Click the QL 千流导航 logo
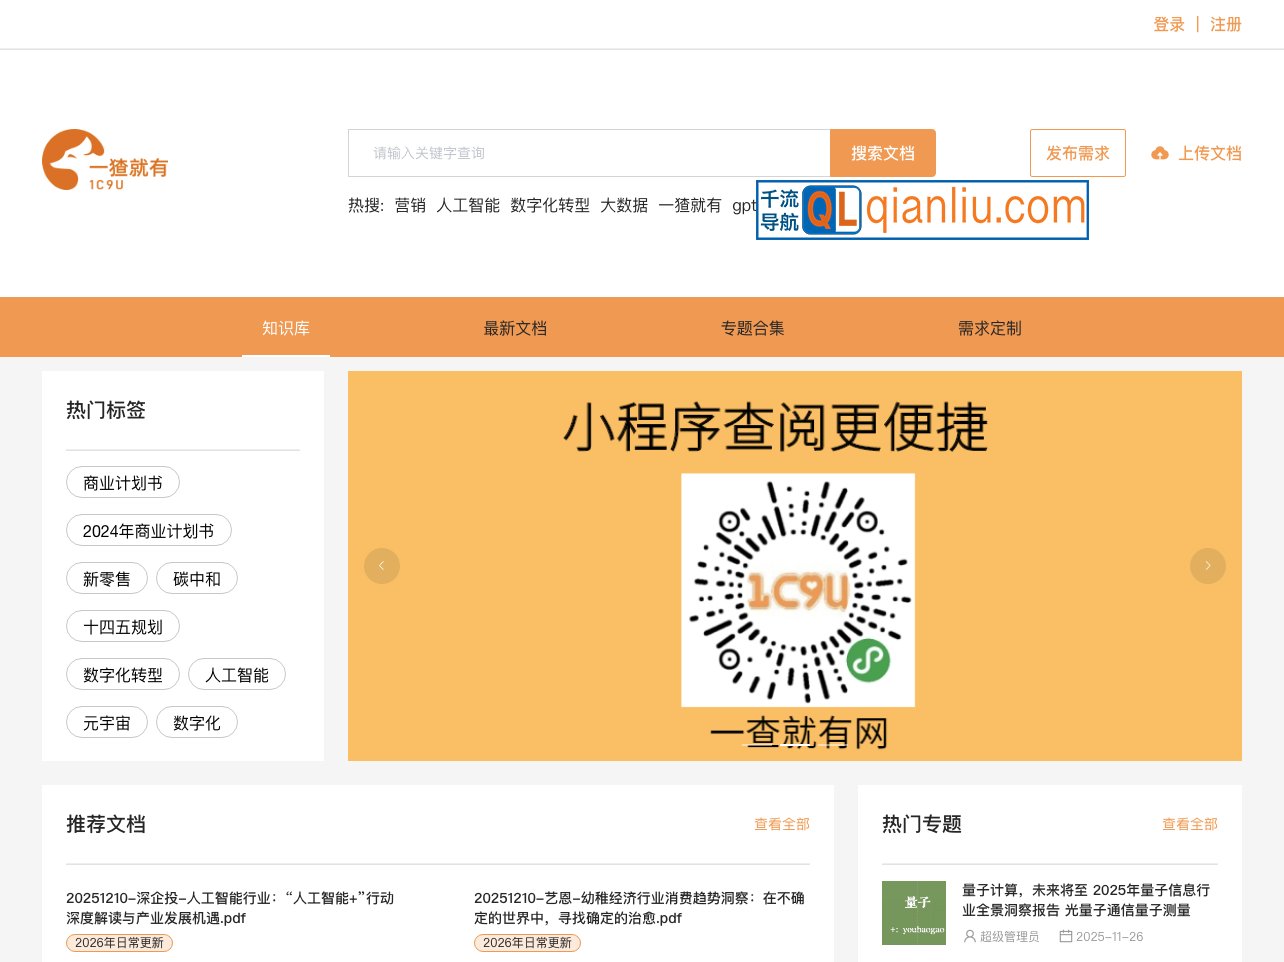The height and width of the screenshot is (962, 1284). pos(922,210)
